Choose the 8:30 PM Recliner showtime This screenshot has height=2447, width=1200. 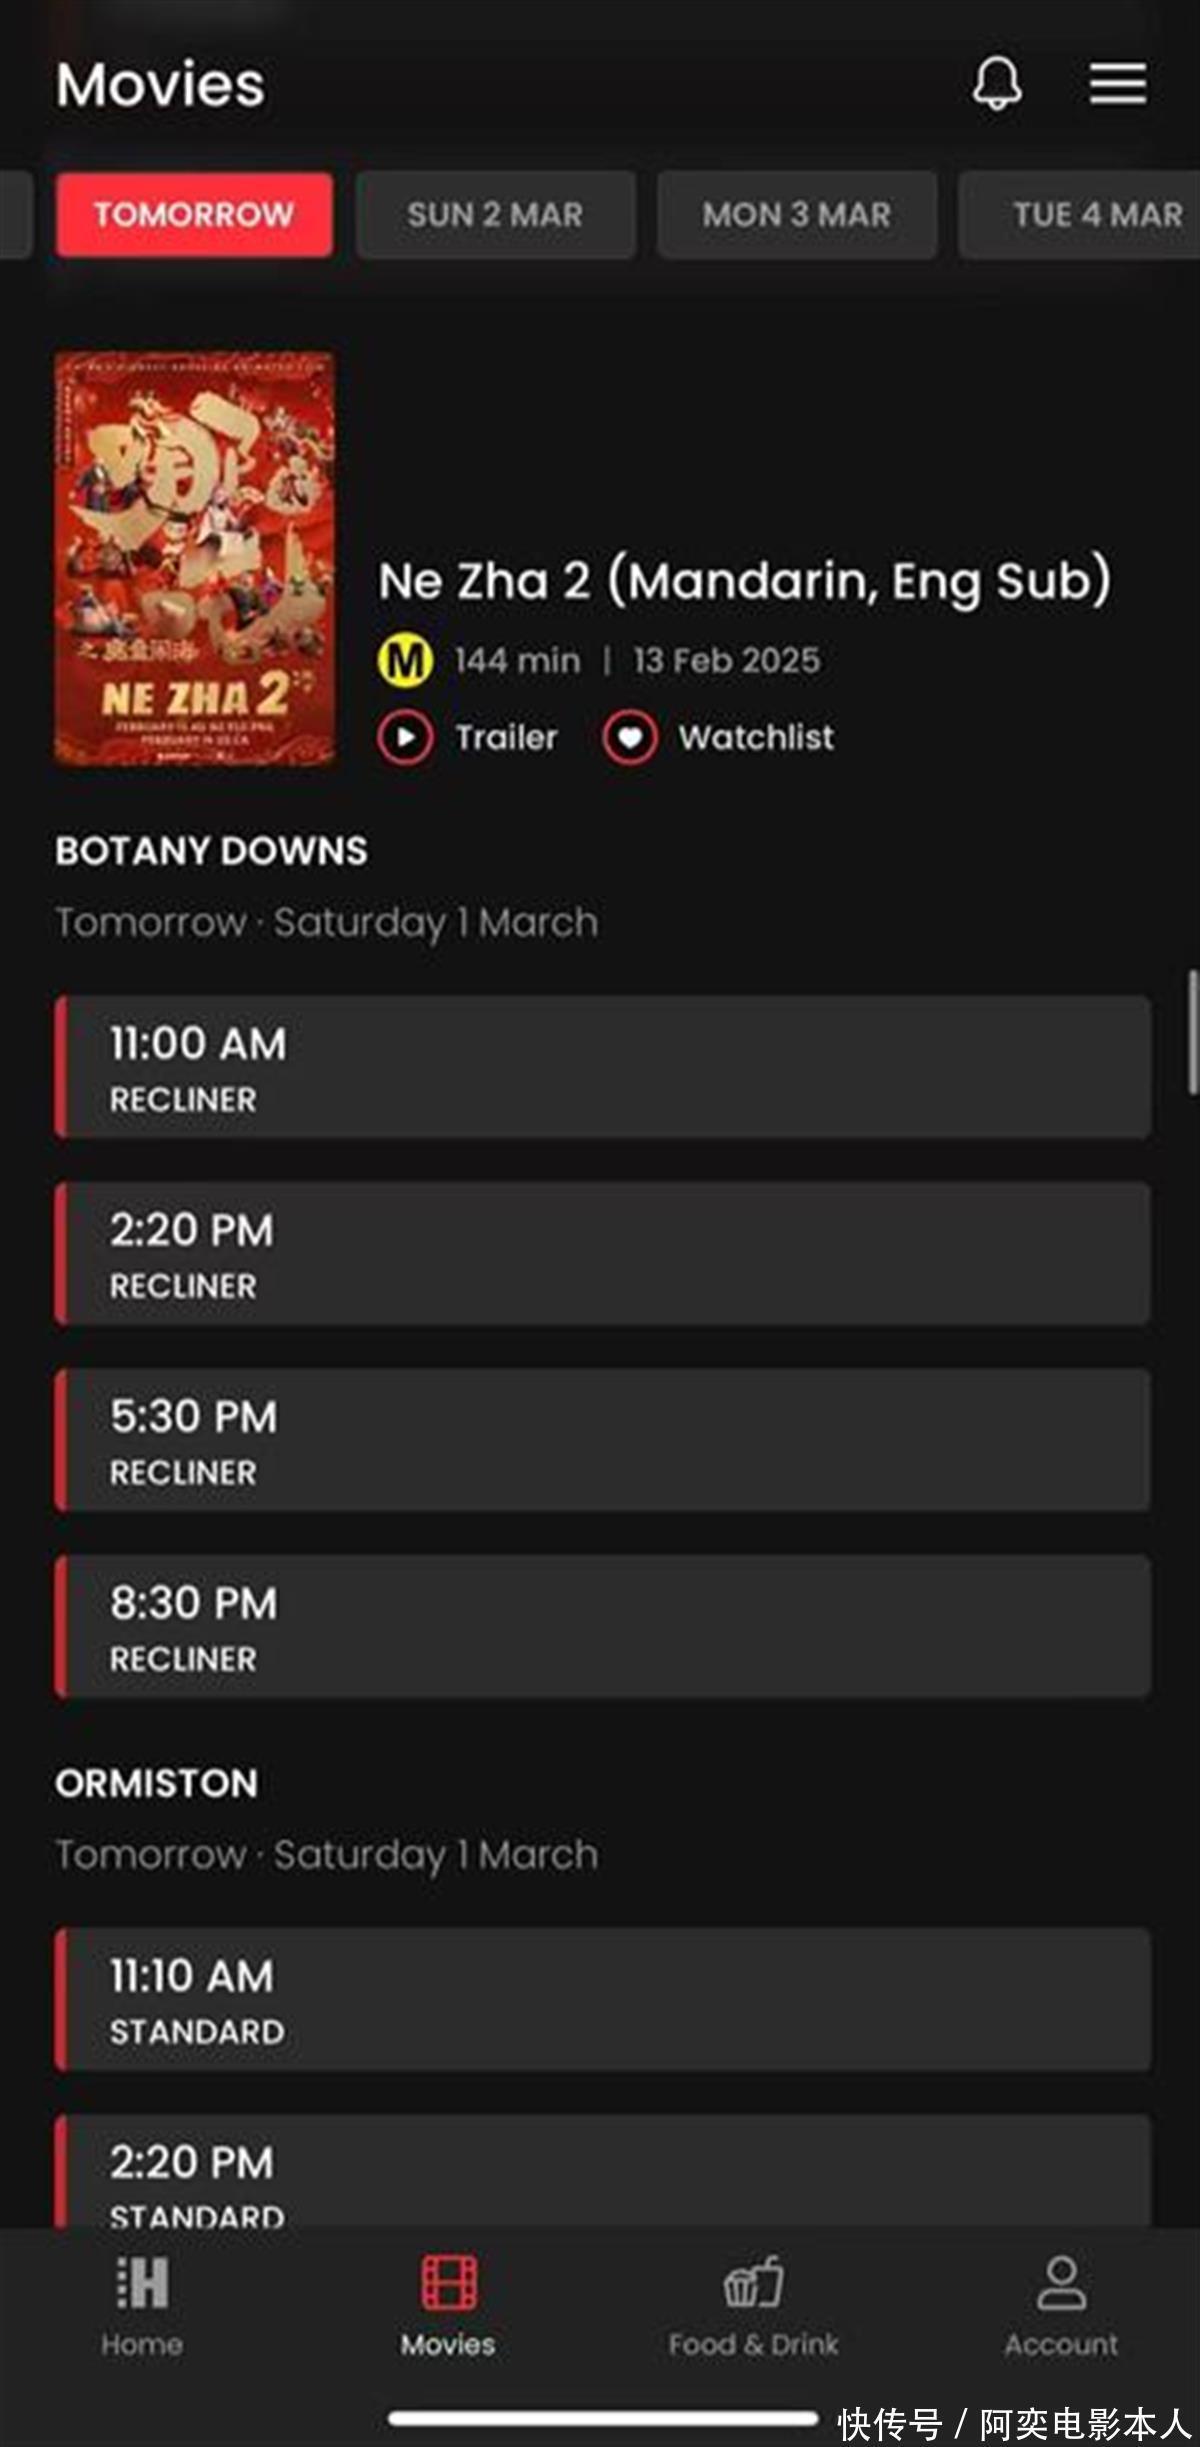point(602,1627)
